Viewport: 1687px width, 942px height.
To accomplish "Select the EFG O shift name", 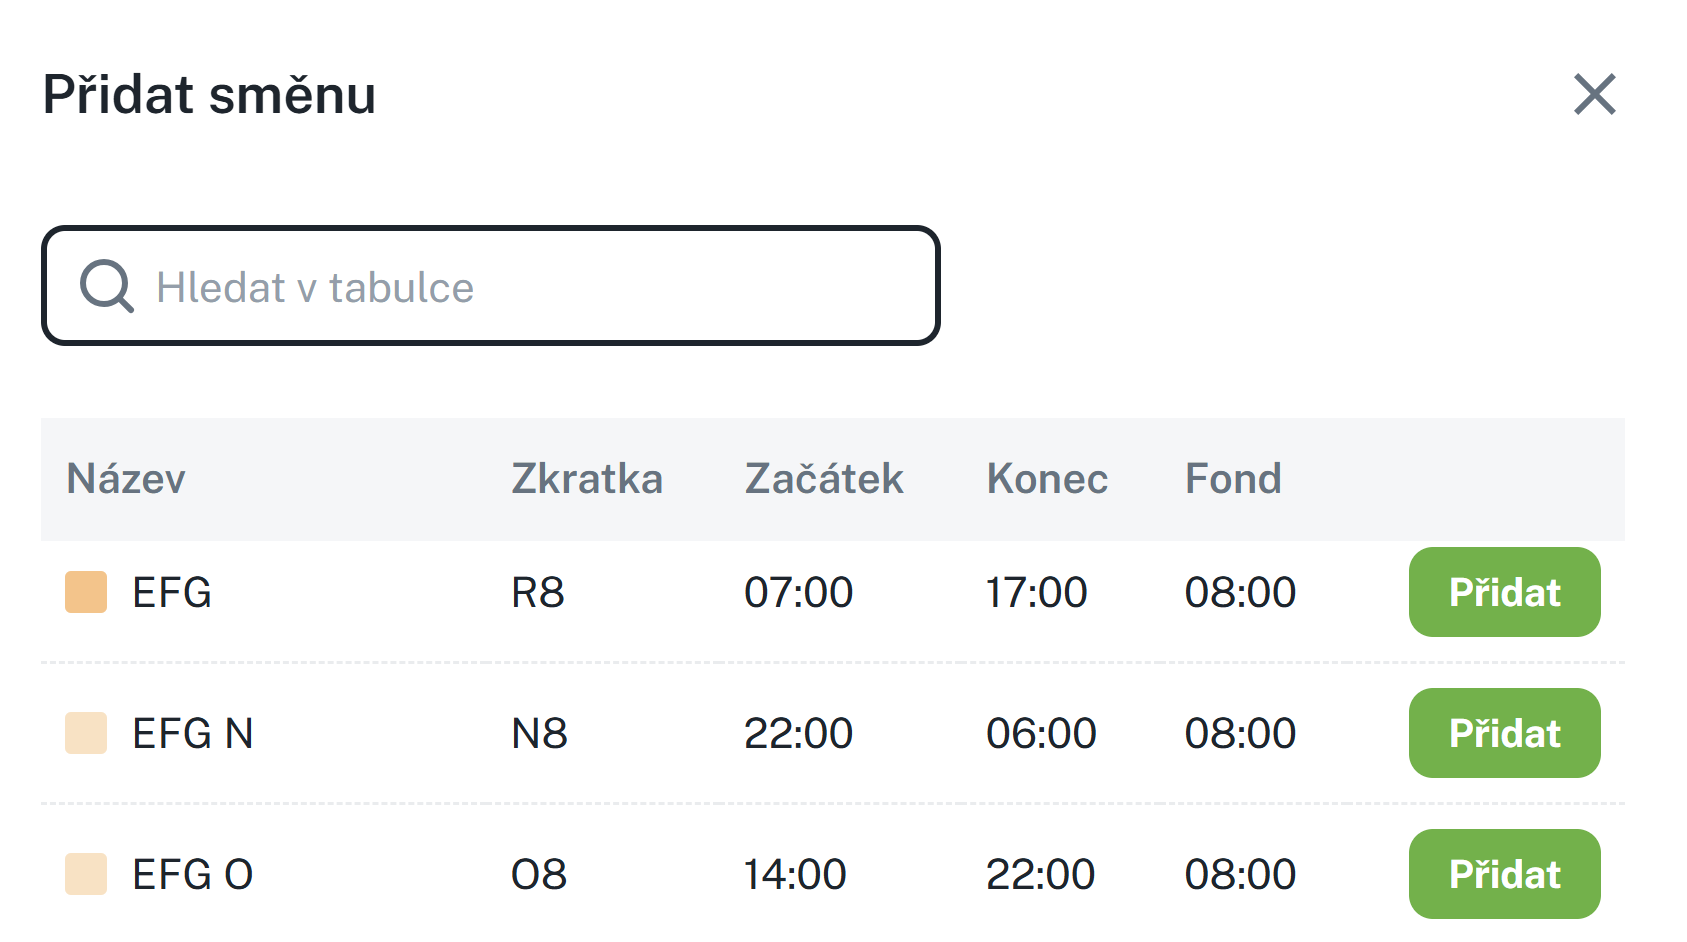I will (193, 875).
